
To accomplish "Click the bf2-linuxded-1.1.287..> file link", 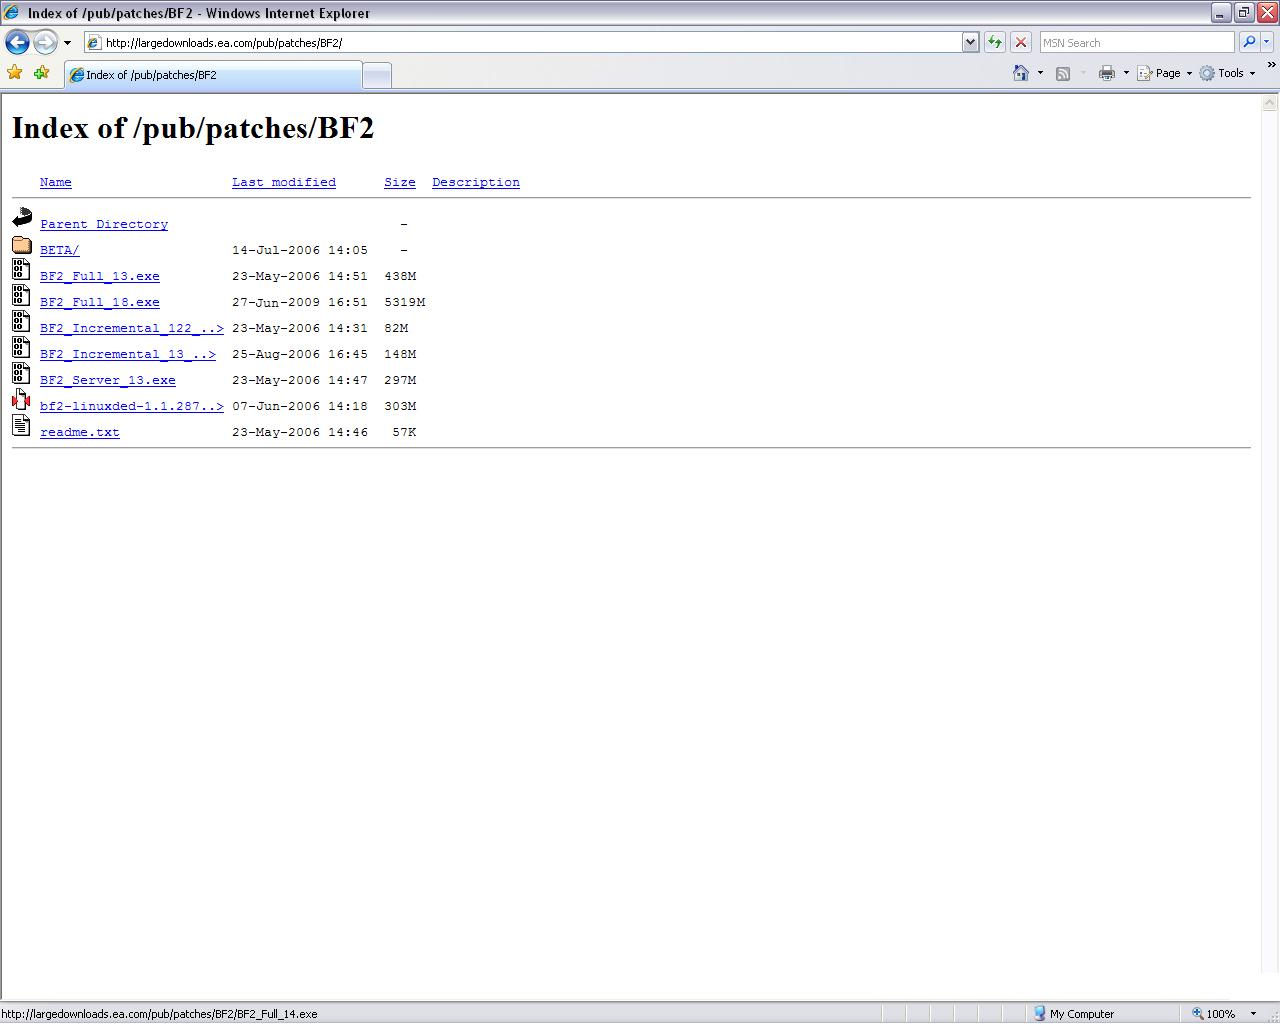I will click(132, 406).
